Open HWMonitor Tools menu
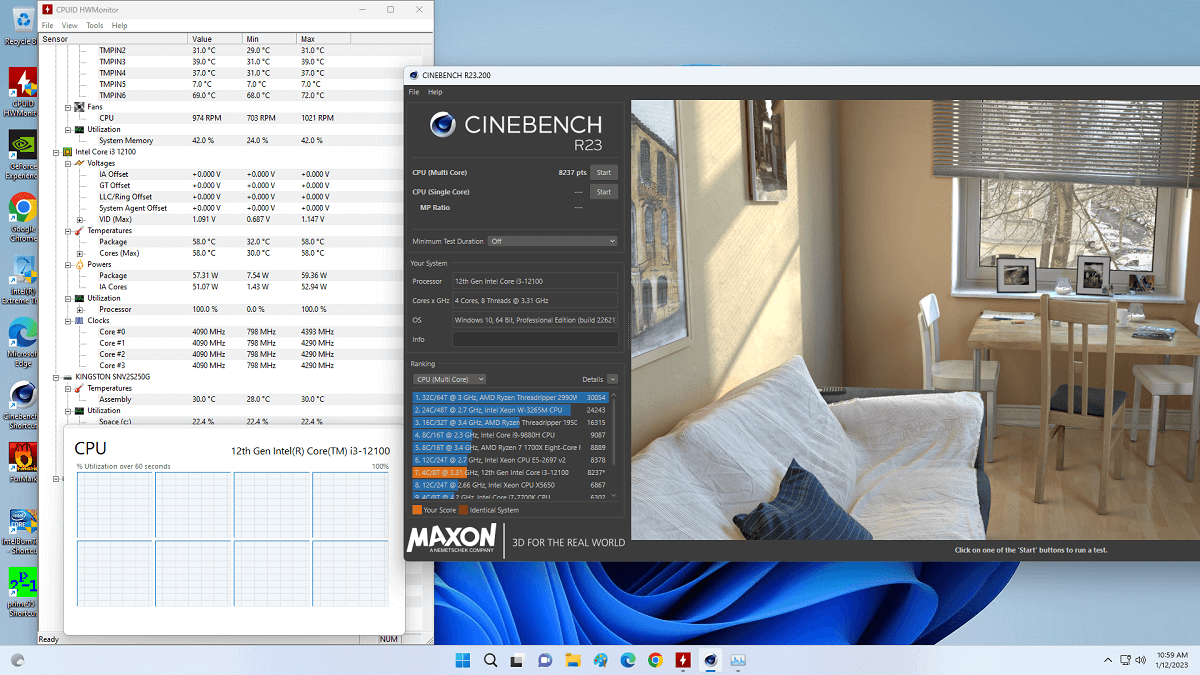 [x=95, y=25]
